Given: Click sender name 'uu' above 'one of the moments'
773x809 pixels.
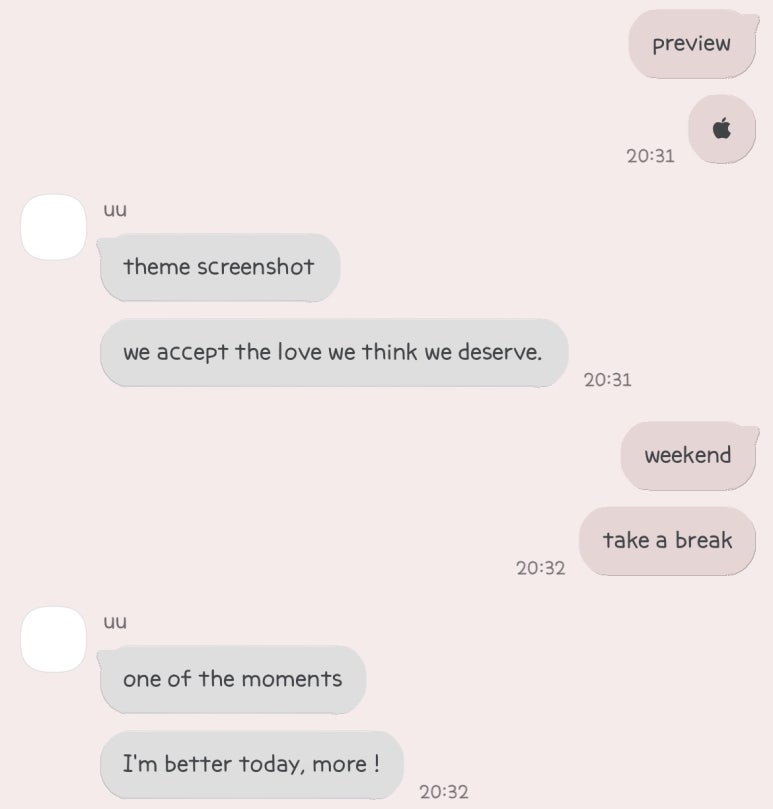Looking at the screenshot, I should coord(115,621).
